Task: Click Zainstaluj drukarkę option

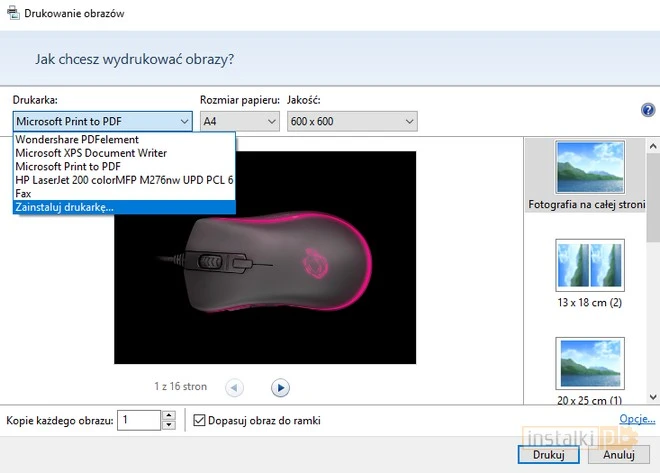Action: (65, 207)
